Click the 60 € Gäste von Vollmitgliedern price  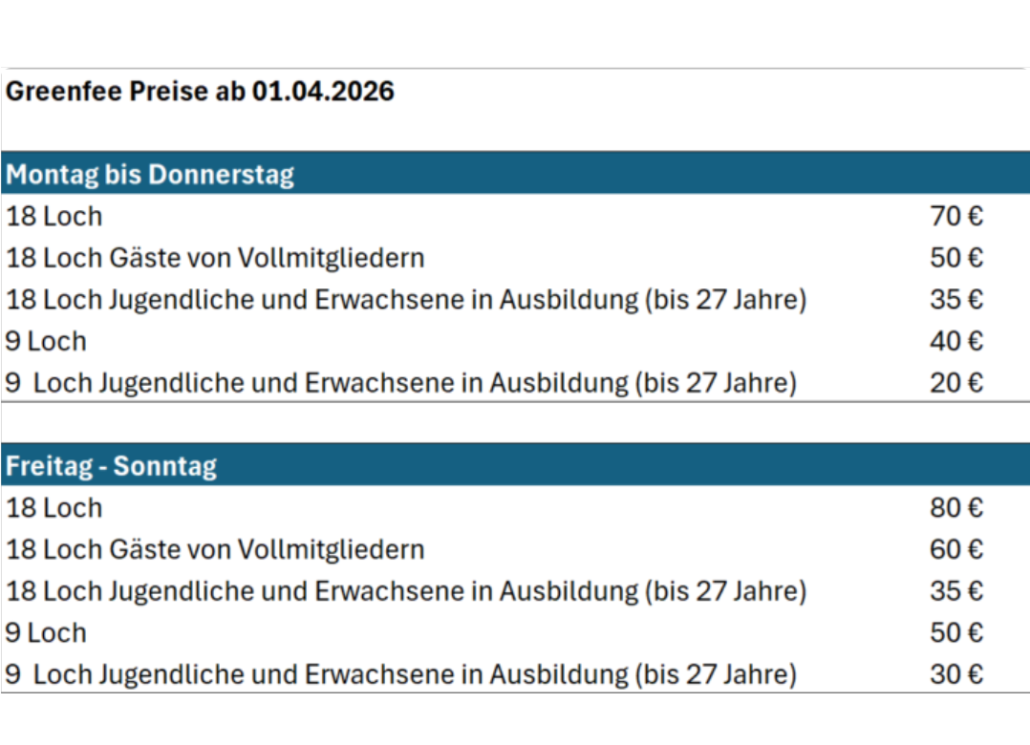[956, 550]
